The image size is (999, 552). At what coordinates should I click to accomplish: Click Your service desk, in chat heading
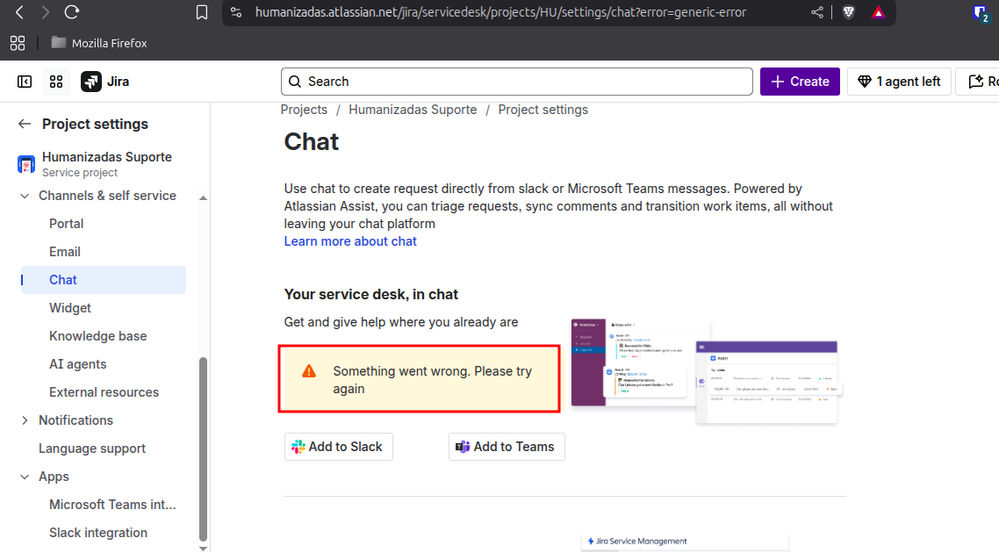(x=371, y=294)
